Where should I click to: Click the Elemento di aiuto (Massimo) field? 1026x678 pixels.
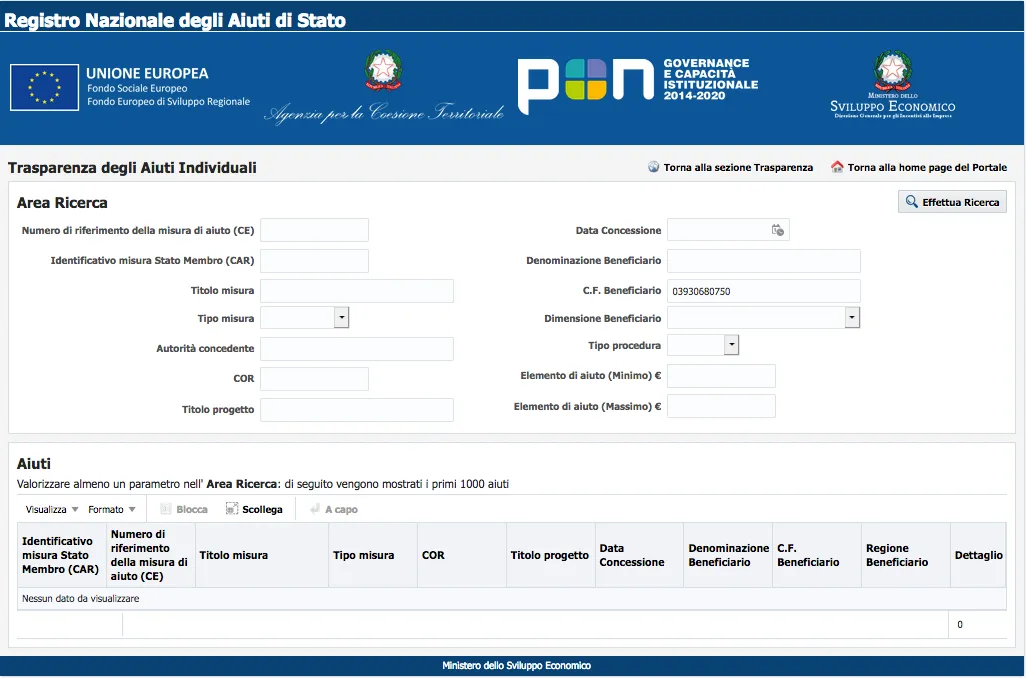[x=721, y=406]
